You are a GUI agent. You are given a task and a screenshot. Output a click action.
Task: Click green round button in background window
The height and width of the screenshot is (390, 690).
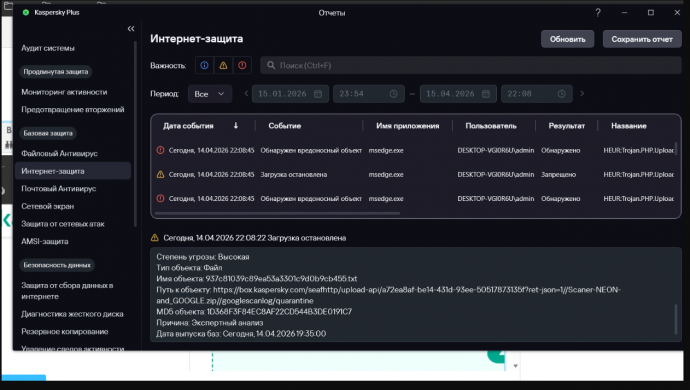click(x=496, y=356)
